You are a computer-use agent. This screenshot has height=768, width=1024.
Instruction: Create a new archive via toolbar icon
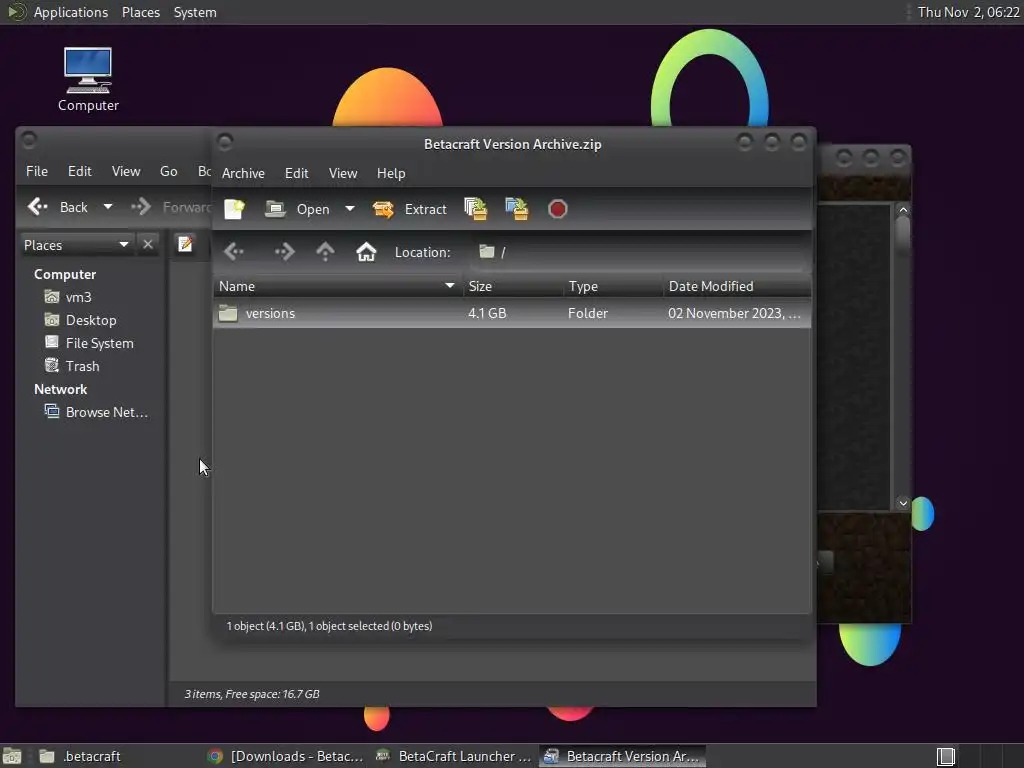[234, 209]
